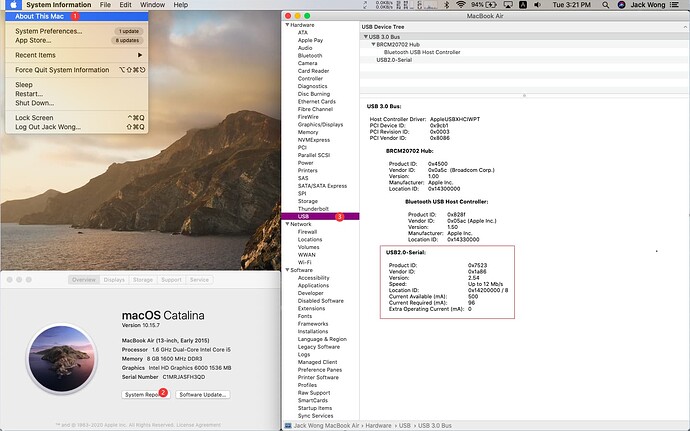The width and height of the screenshot is (690, 431).
Task: Choose Shut Down in Apple menu
Action: coord(77,103)
